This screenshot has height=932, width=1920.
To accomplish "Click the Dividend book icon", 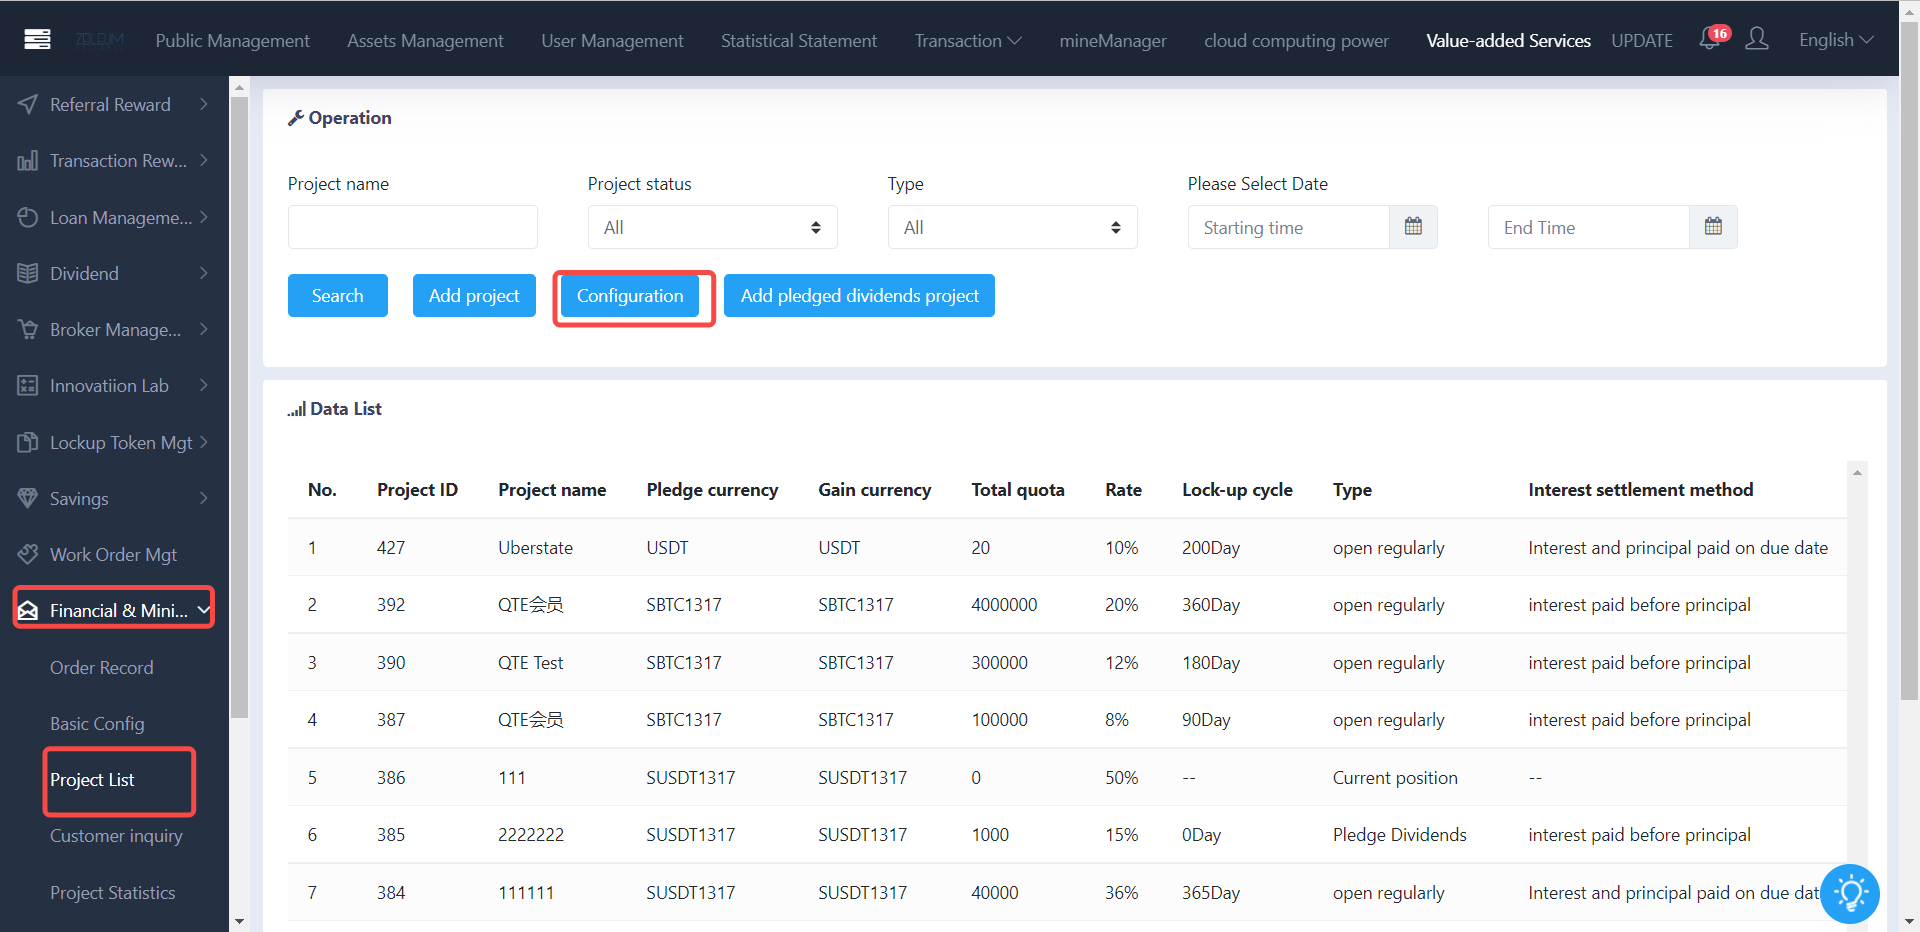I will tap(28, 273).
